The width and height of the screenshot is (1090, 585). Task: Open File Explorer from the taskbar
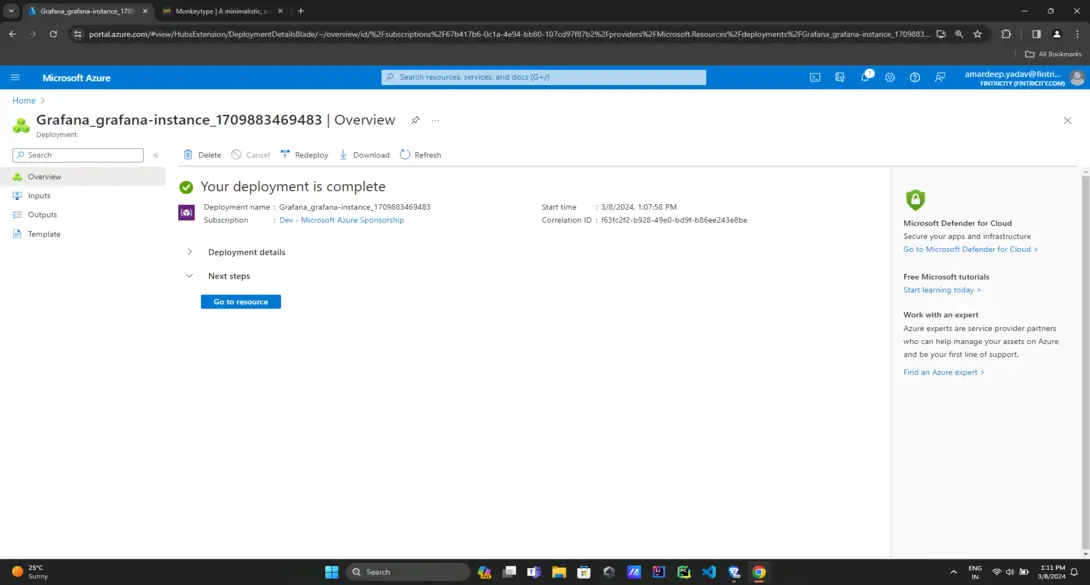point(559,572)
